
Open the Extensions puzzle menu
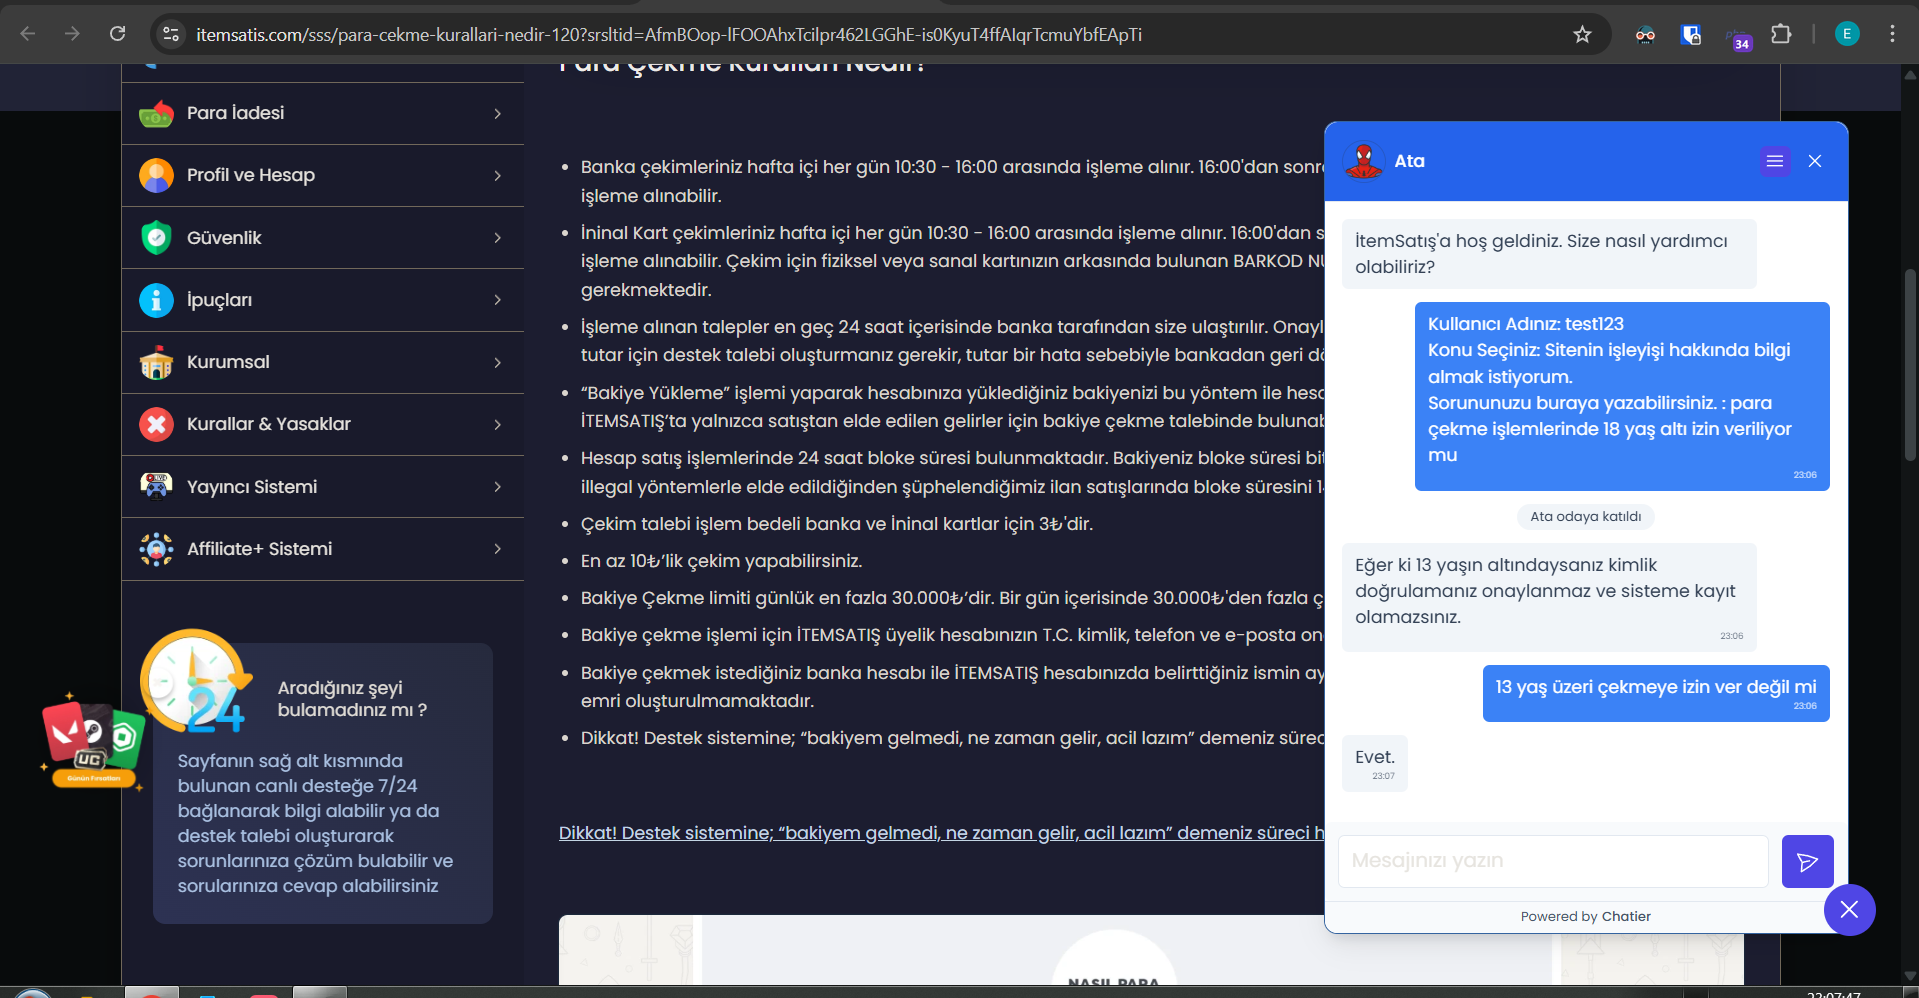pyautogui.click(x=1781, y=34)
